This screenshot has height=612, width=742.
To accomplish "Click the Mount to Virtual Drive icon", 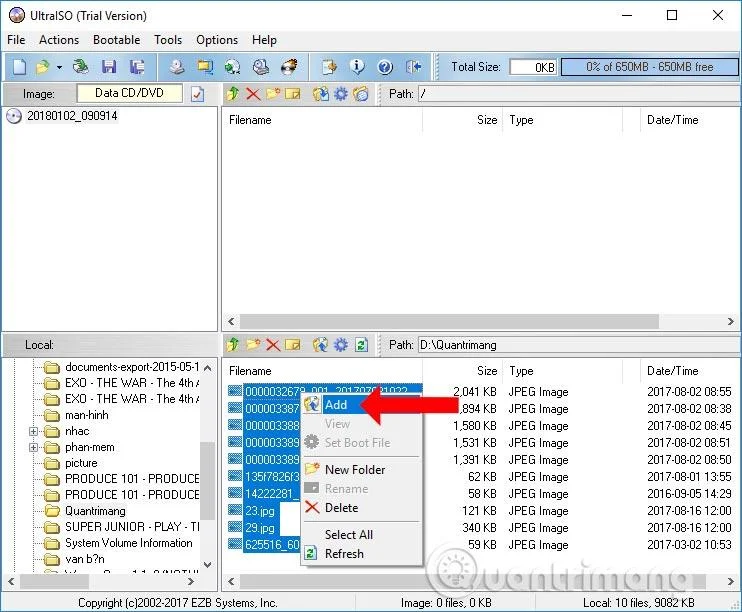I will [261, 67].
